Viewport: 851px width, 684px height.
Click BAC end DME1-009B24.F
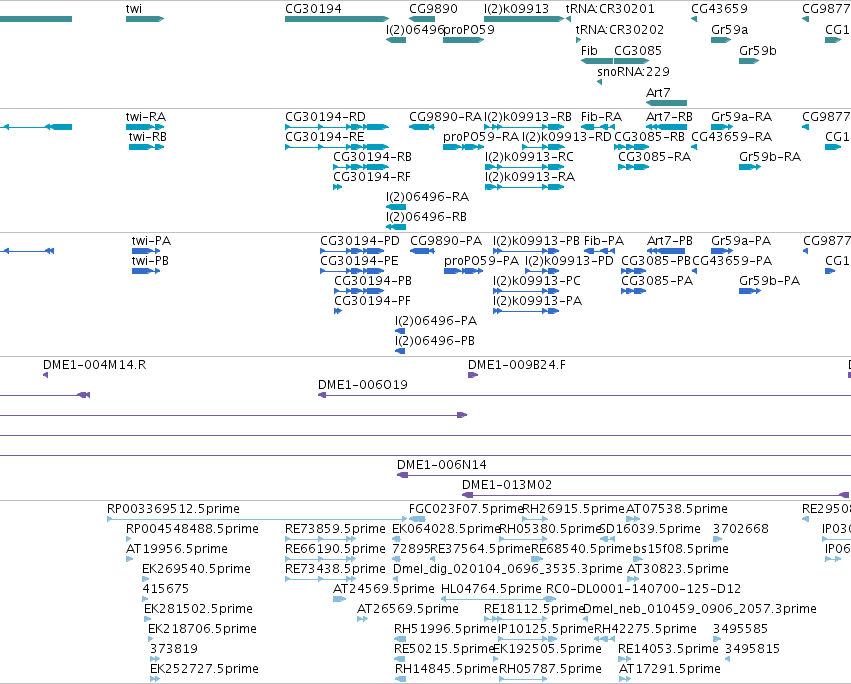point(473,376)
